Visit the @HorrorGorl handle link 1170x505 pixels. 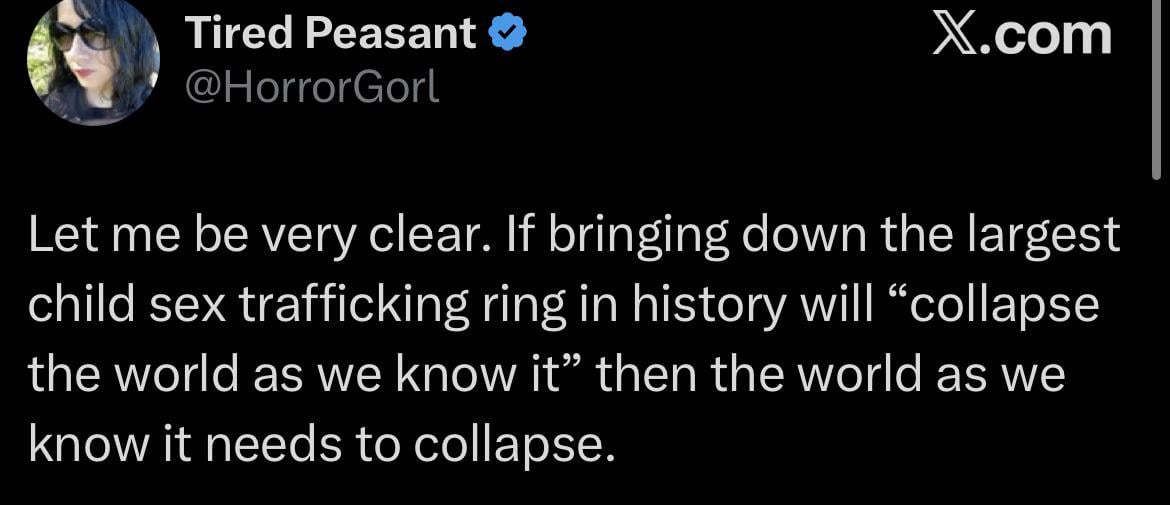click(312, 90)
